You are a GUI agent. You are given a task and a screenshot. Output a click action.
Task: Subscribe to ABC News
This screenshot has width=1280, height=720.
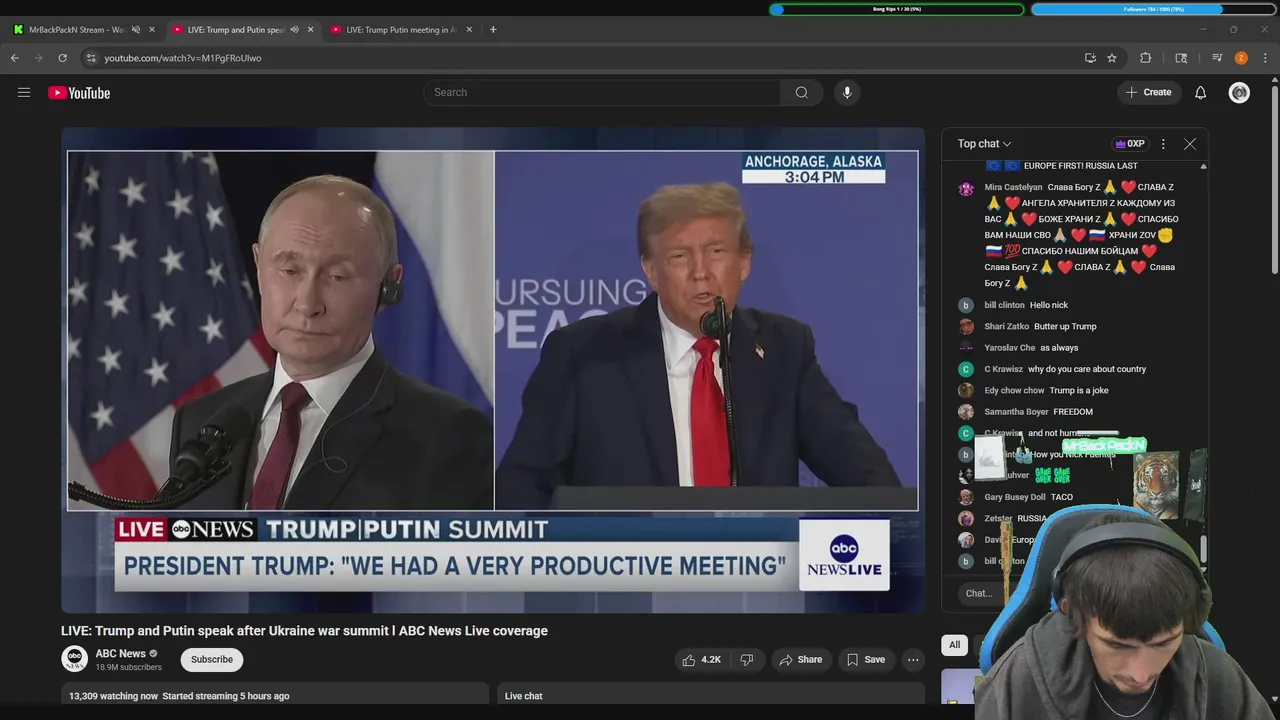pyautogui.click(x=212, y=659)
